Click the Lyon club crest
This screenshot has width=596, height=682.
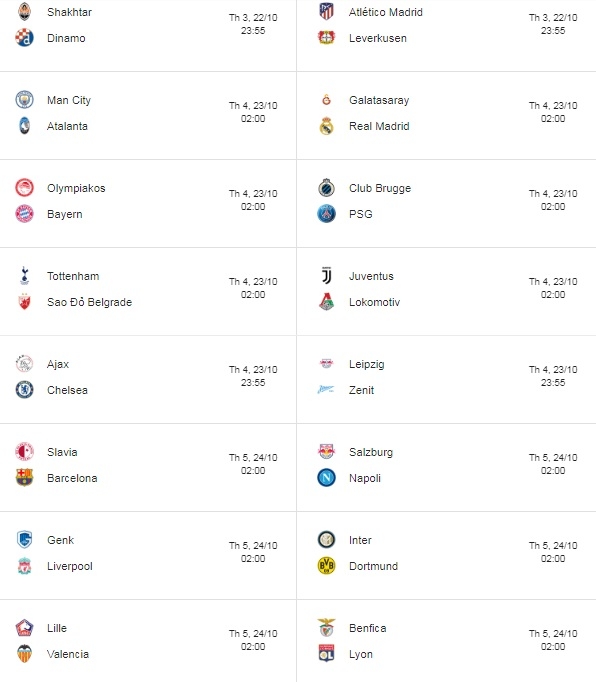pos(326,653)
